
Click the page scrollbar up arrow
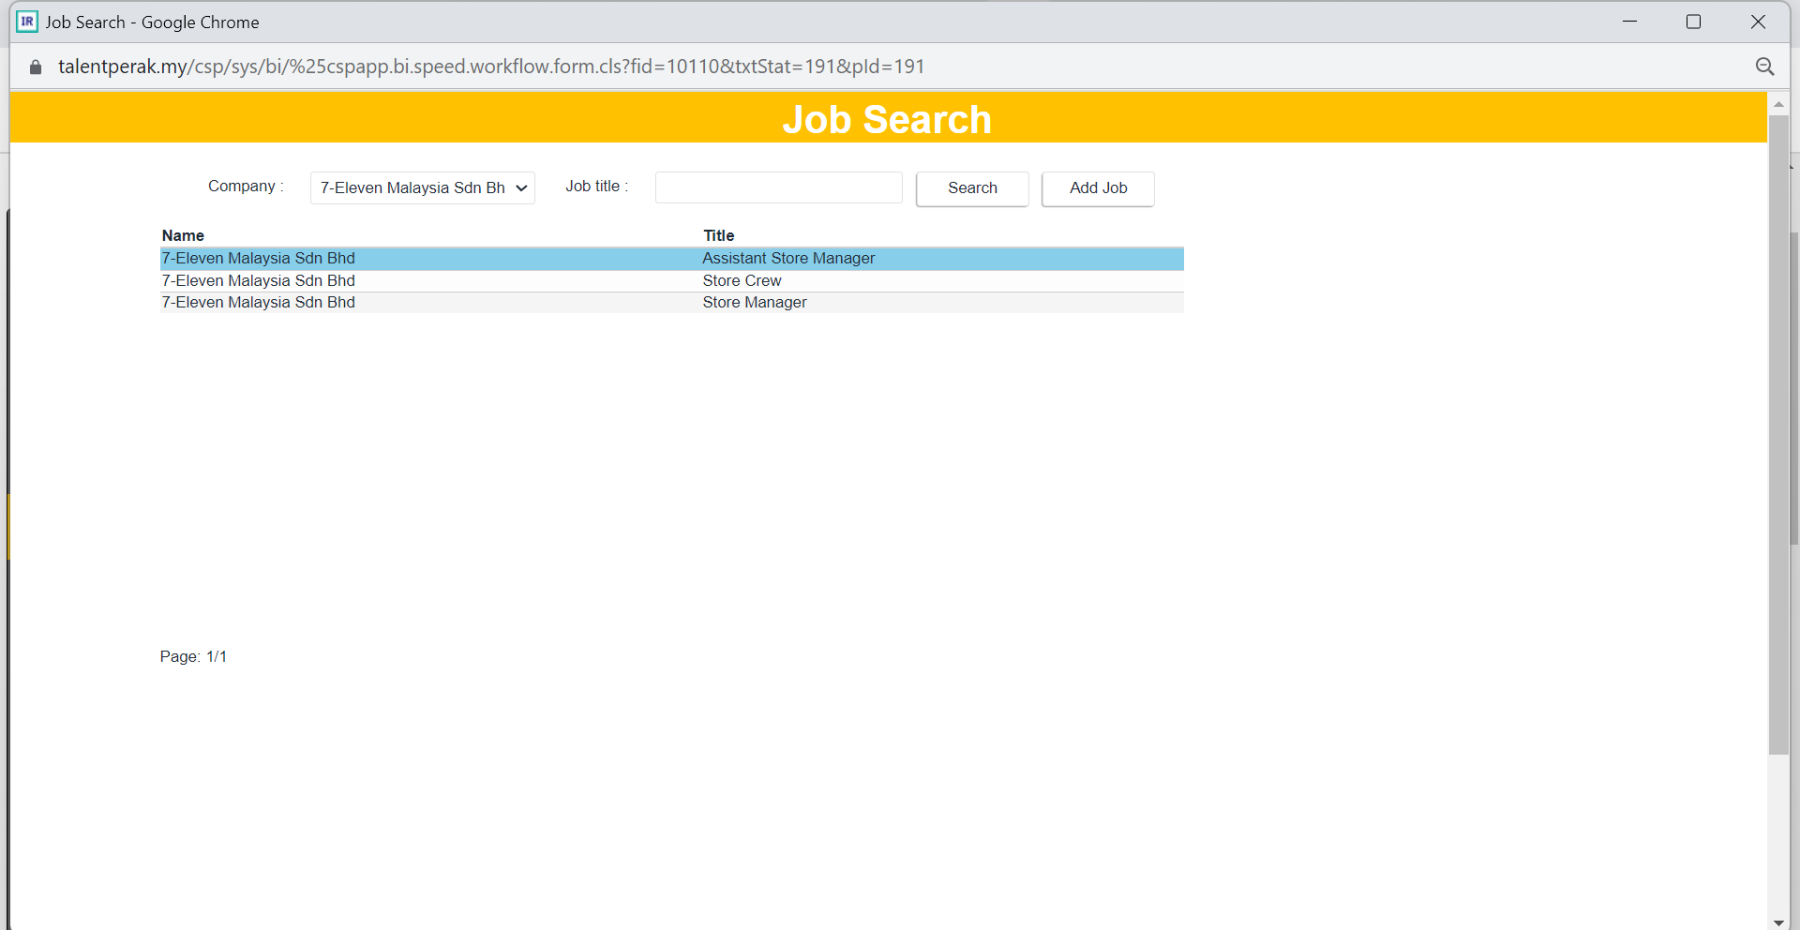coord(1778,104)
